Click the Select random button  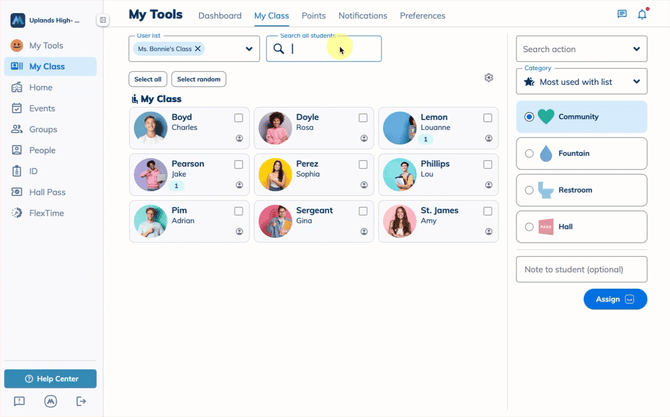[x=199, y=79]
